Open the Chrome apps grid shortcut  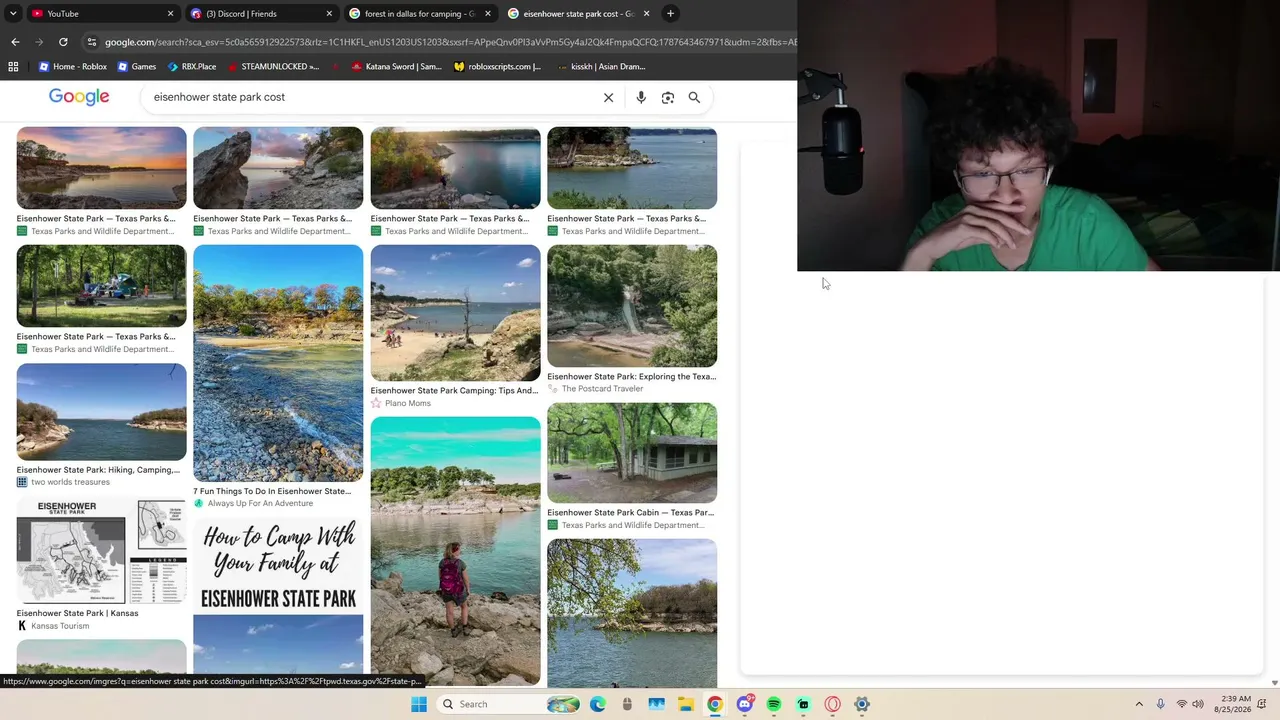[x=13, y=67]
